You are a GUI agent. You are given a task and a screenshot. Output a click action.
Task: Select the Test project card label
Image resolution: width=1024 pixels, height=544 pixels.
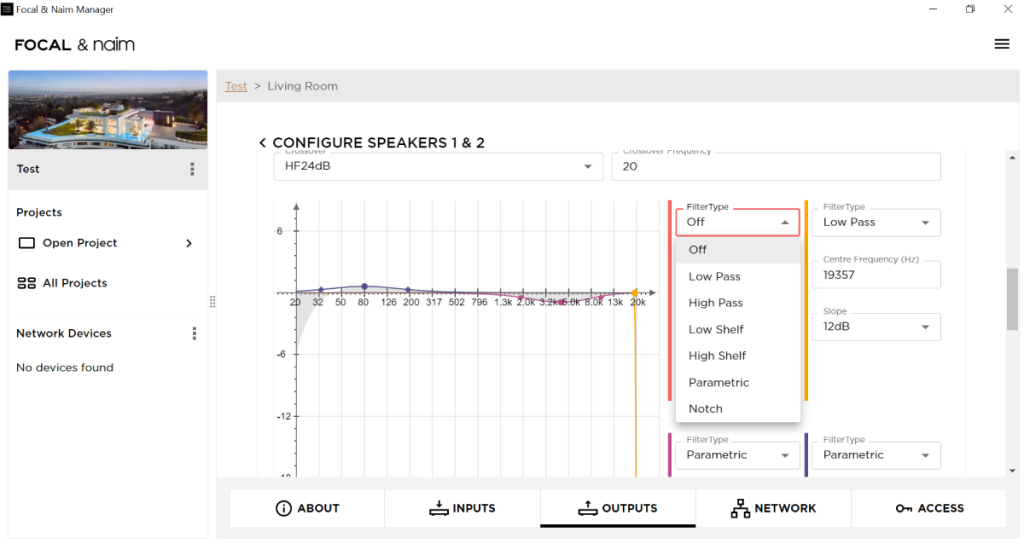click(28, 169)
